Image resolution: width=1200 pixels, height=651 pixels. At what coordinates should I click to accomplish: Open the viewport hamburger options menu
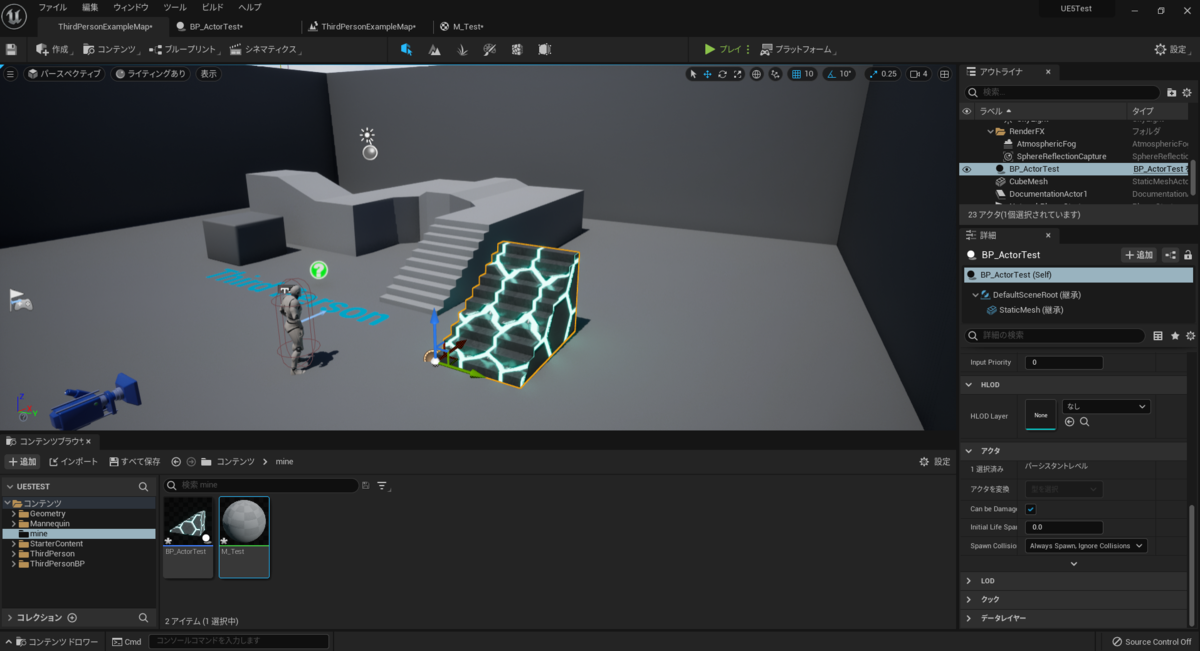10,74
